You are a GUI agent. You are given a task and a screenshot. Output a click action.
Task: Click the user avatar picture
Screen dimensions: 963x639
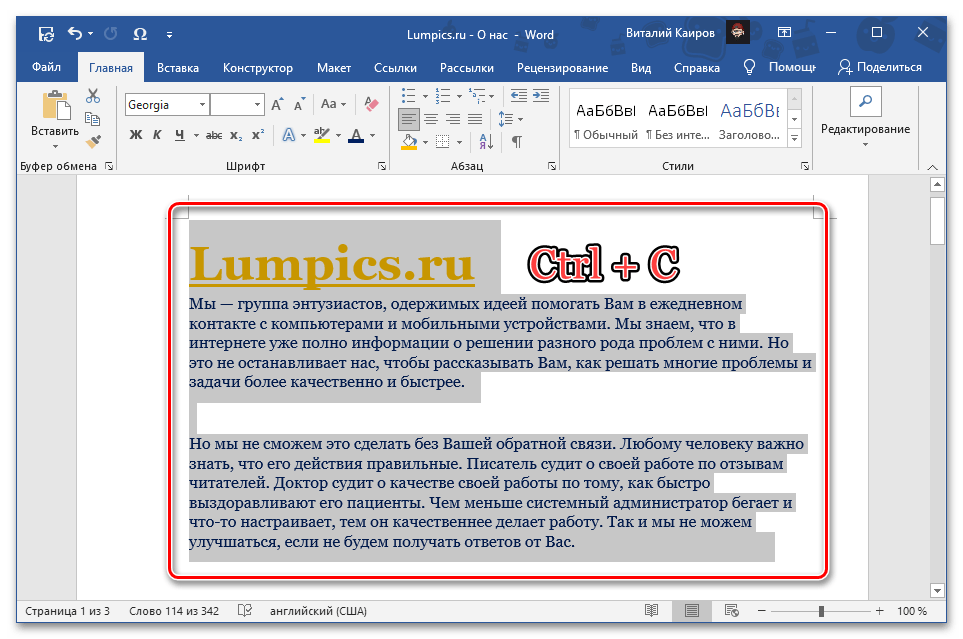(x=738, y=33)
